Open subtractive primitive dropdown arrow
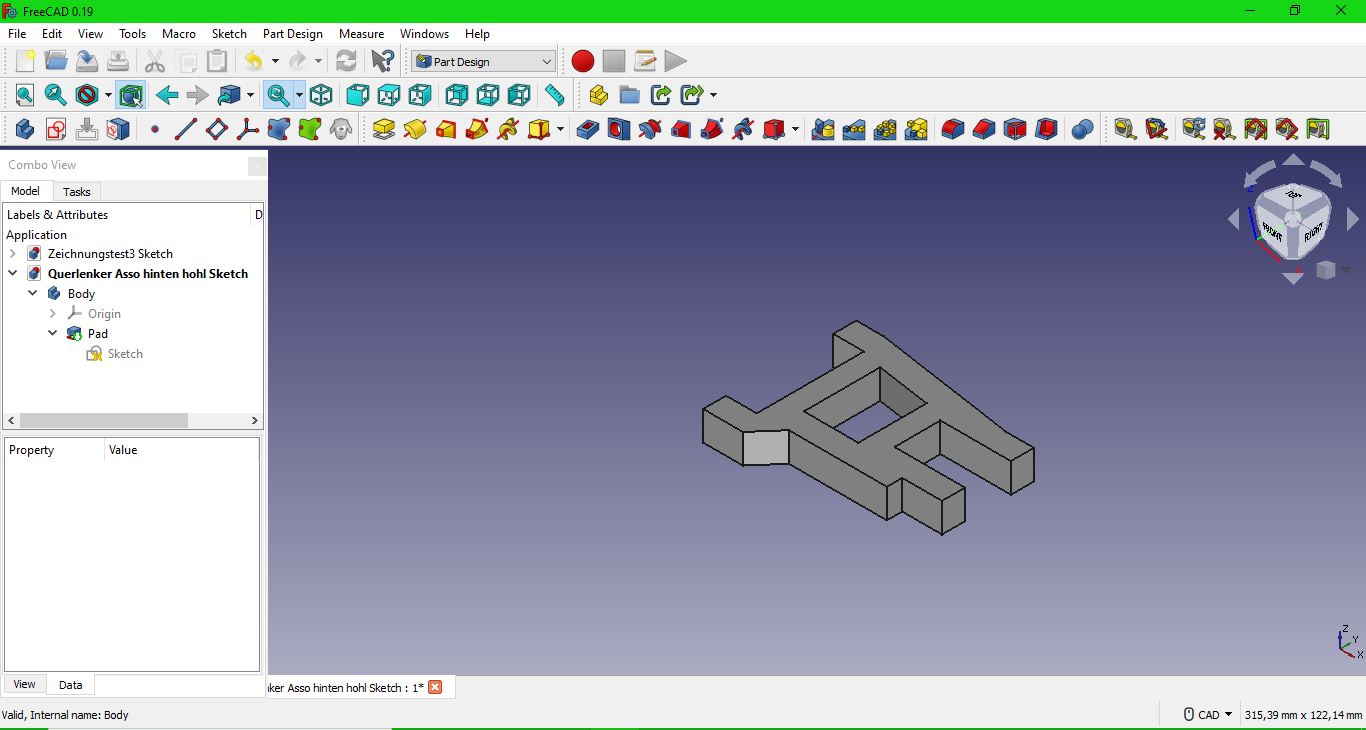The height and width of the screenshot is (730, 1366). coord(796,129)
